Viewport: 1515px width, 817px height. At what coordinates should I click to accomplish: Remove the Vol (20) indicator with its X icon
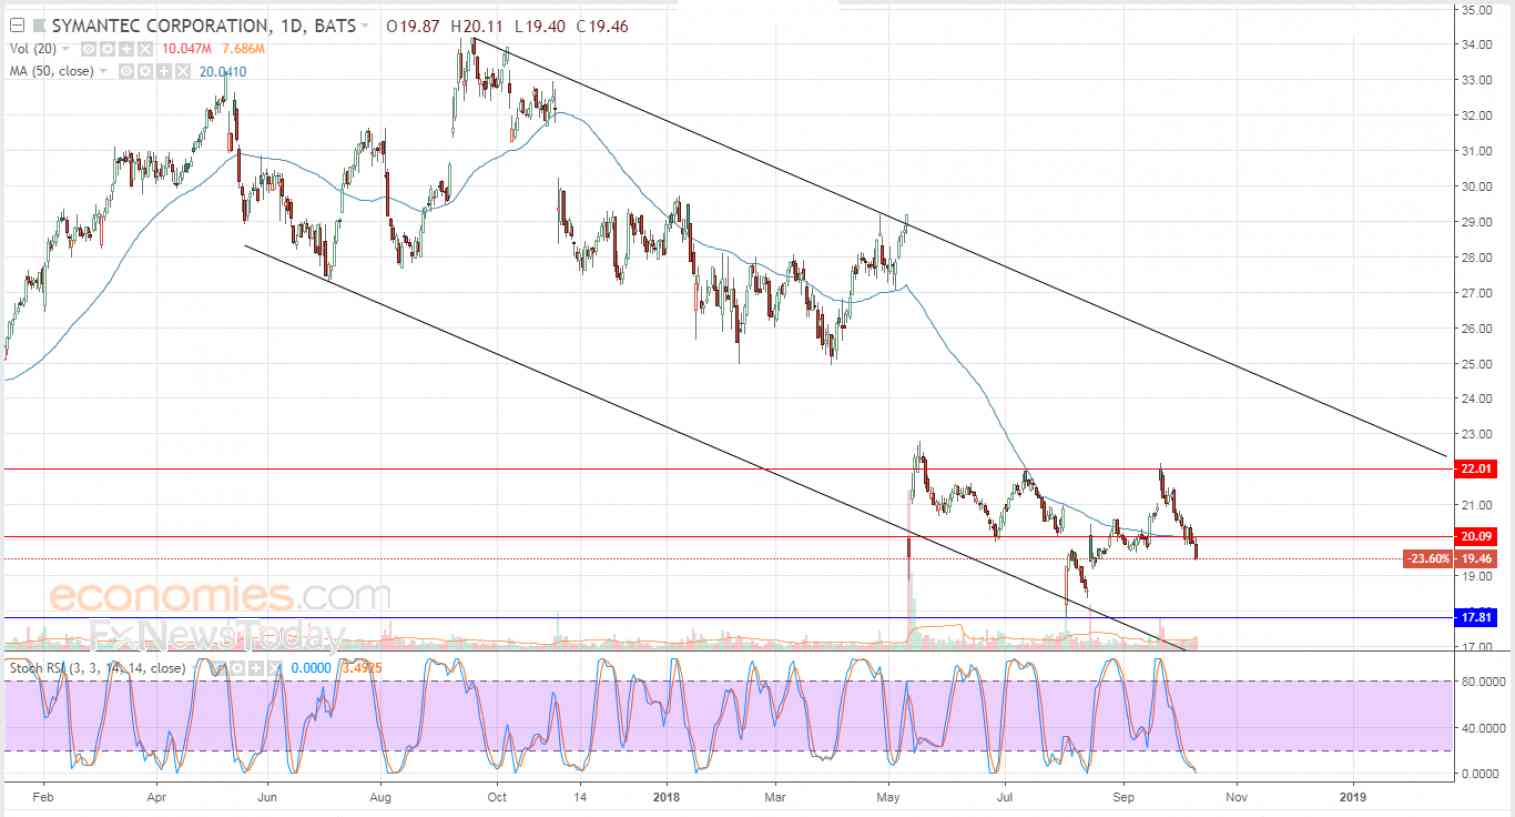pos(145,49)
